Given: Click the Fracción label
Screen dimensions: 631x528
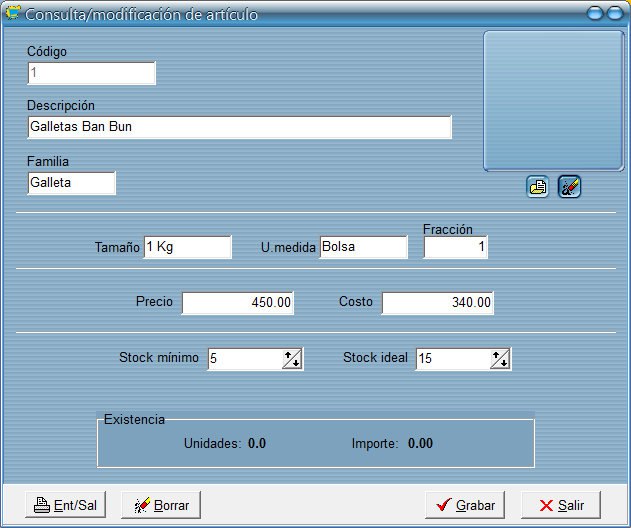Looking at the screenshot, I should [x=448, y=229].
